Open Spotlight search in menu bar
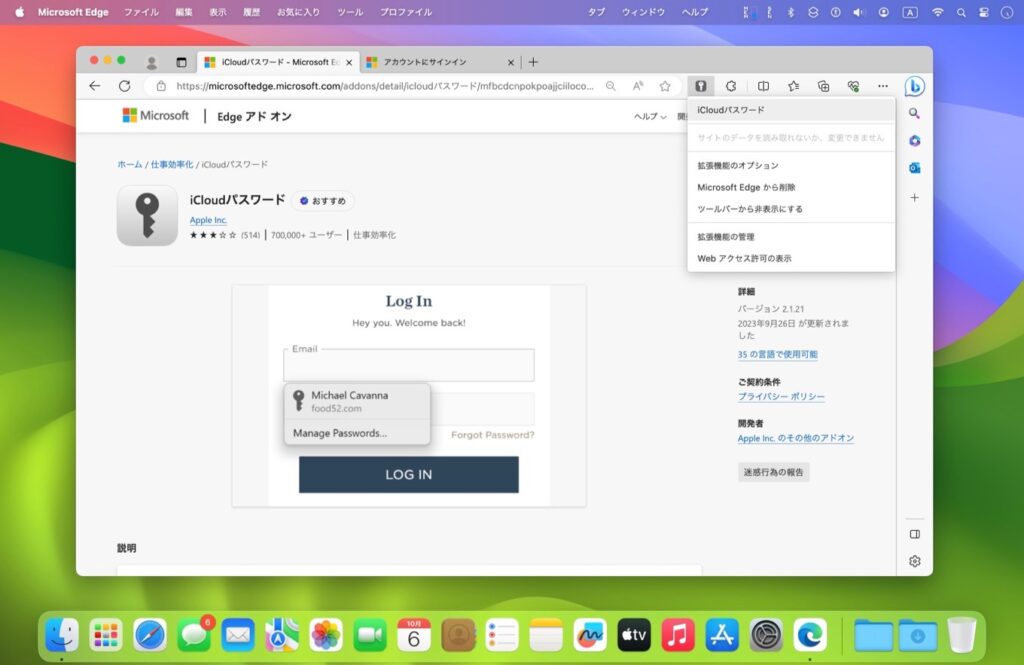1024x665 pixels. pyautogui.click(x=961, y=12)
